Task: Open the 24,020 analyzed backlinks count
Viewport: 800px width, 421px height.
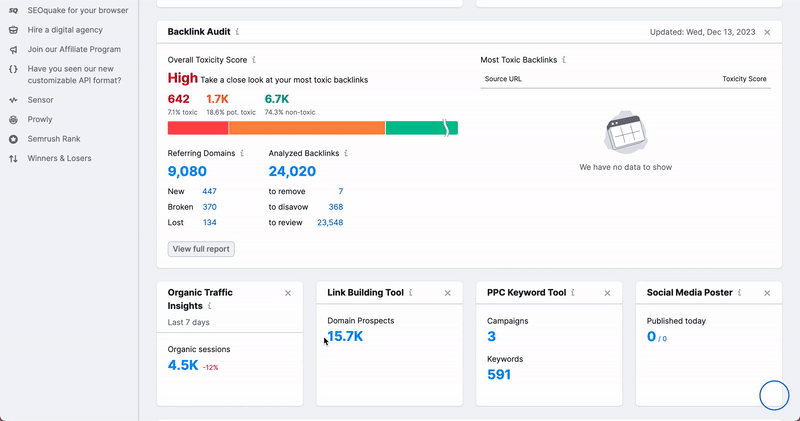Action: point(292,171)
